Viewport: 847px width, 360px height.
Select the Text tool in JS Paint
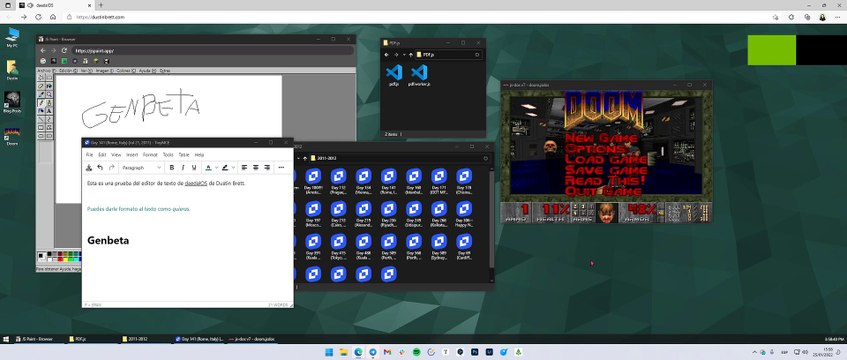[49, 111]
